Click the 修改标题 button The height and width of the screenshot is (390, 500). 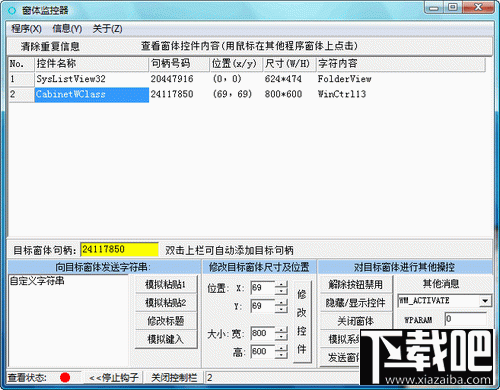(166, 321)
